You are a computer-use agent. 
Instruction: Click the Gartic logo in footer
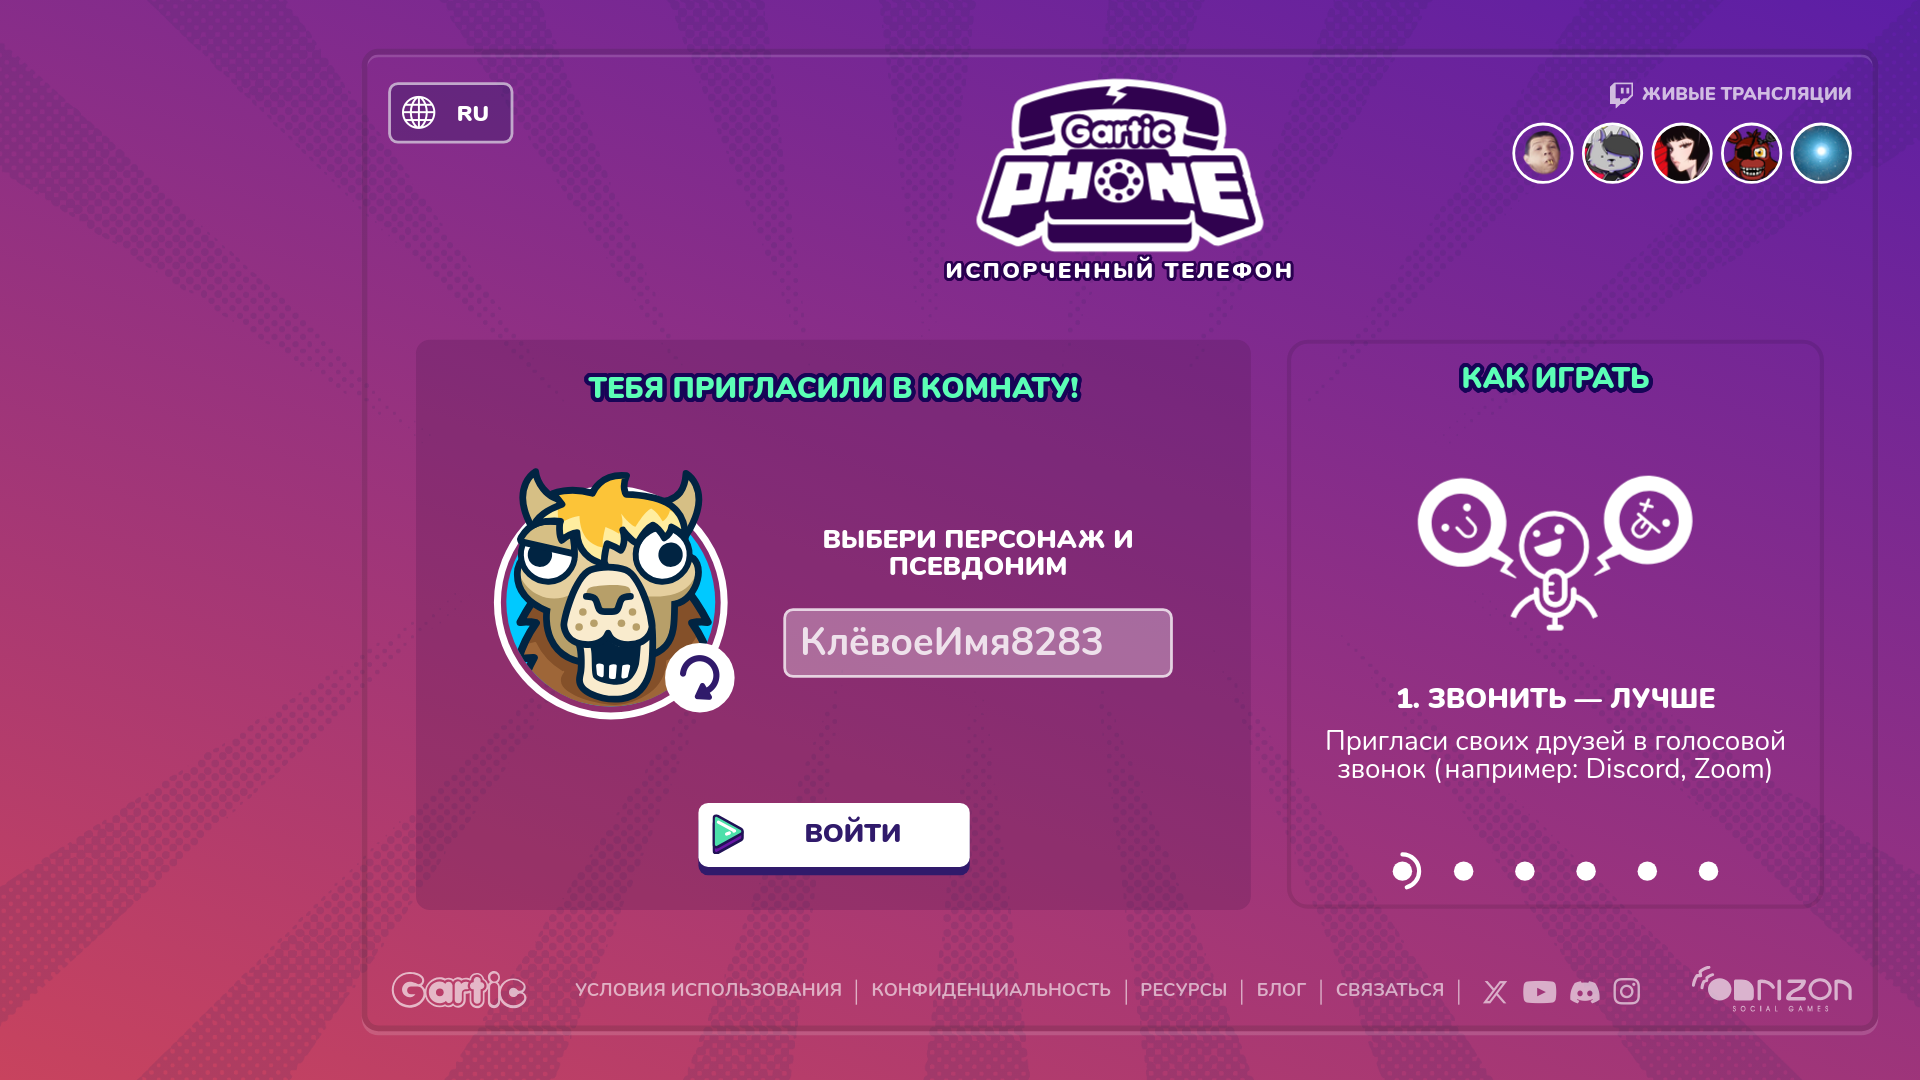click(459, 990)
